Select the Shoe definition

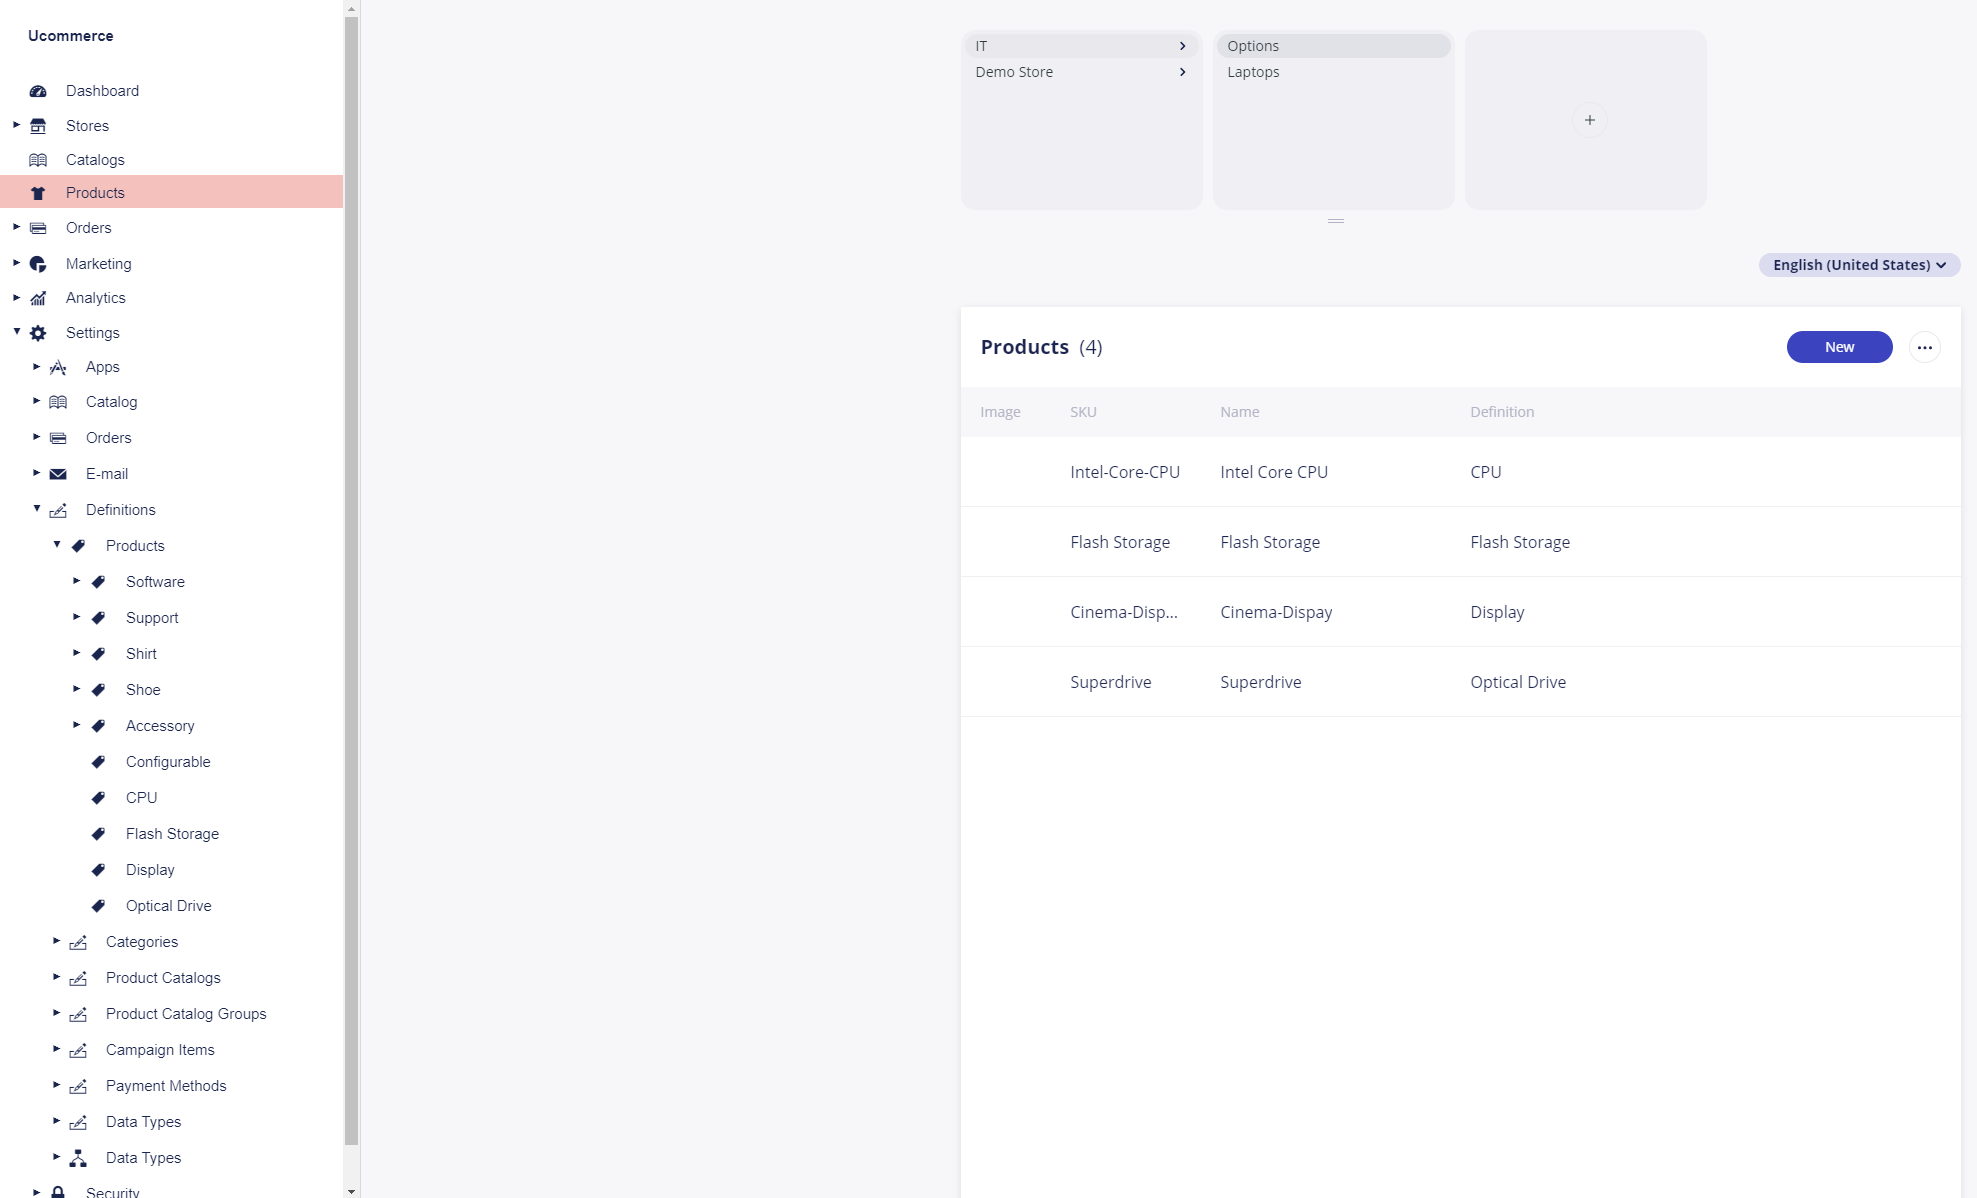143,690
